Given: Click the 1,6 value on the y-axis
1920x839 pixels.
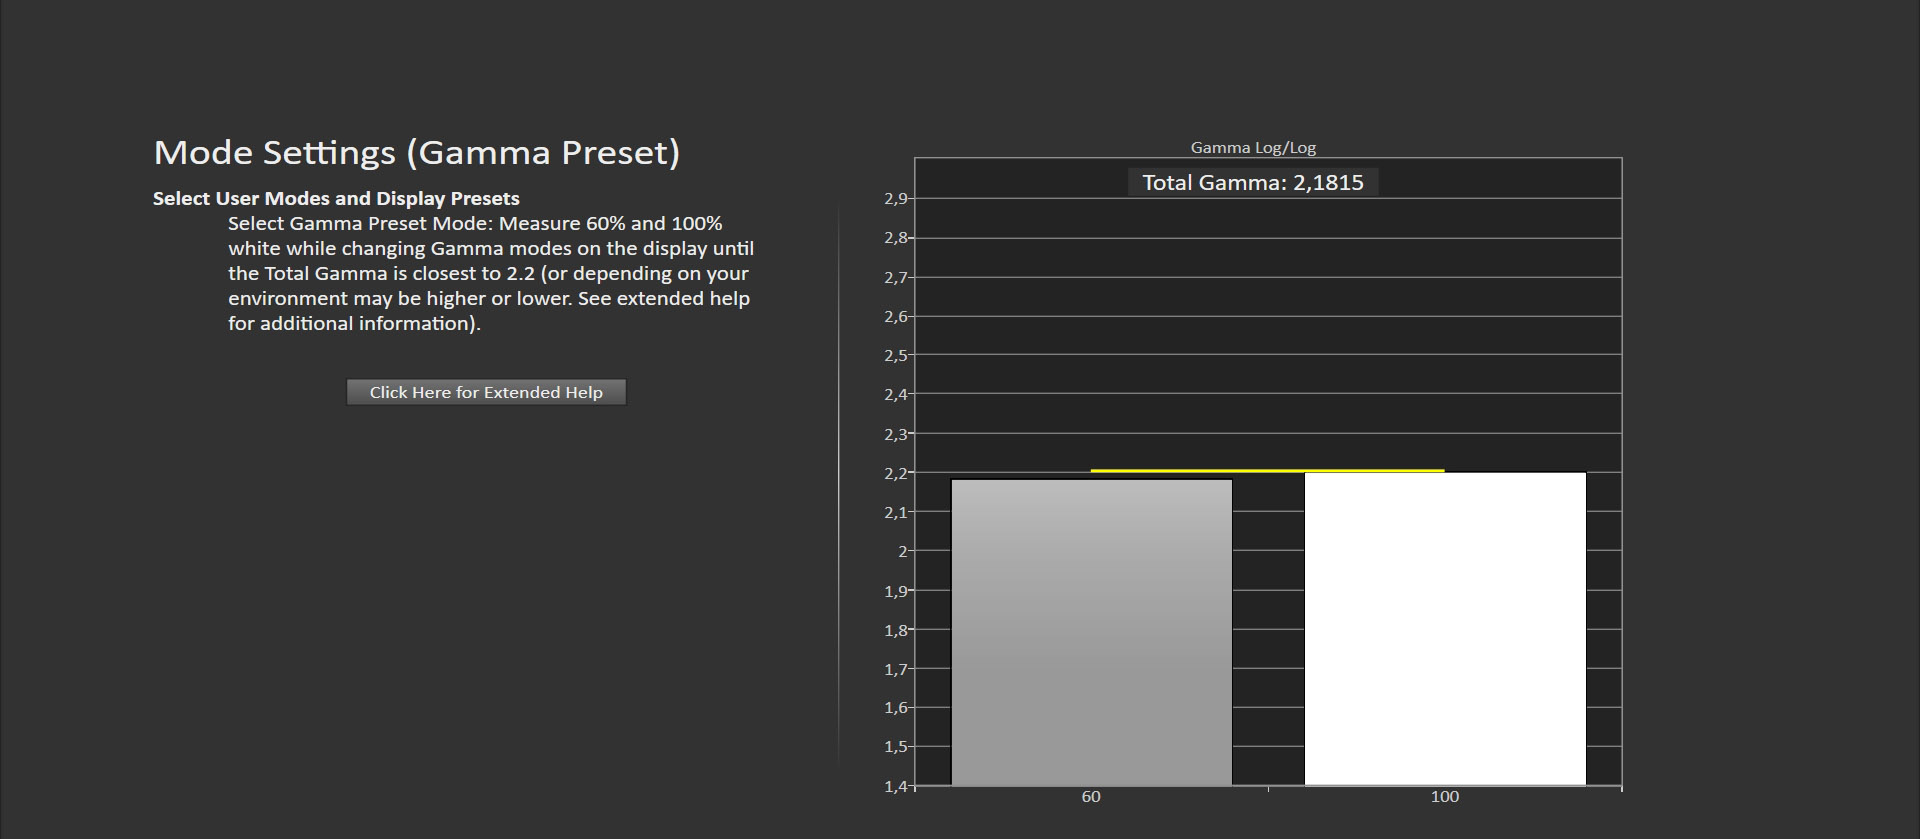Looking at the screenshot, I should tap(895, 708).
